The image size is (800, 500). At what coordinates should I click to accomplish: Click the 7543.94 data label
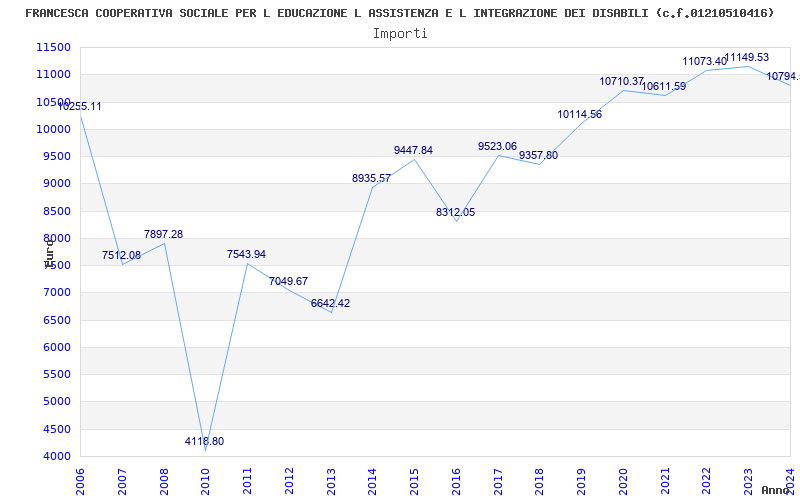246,254
